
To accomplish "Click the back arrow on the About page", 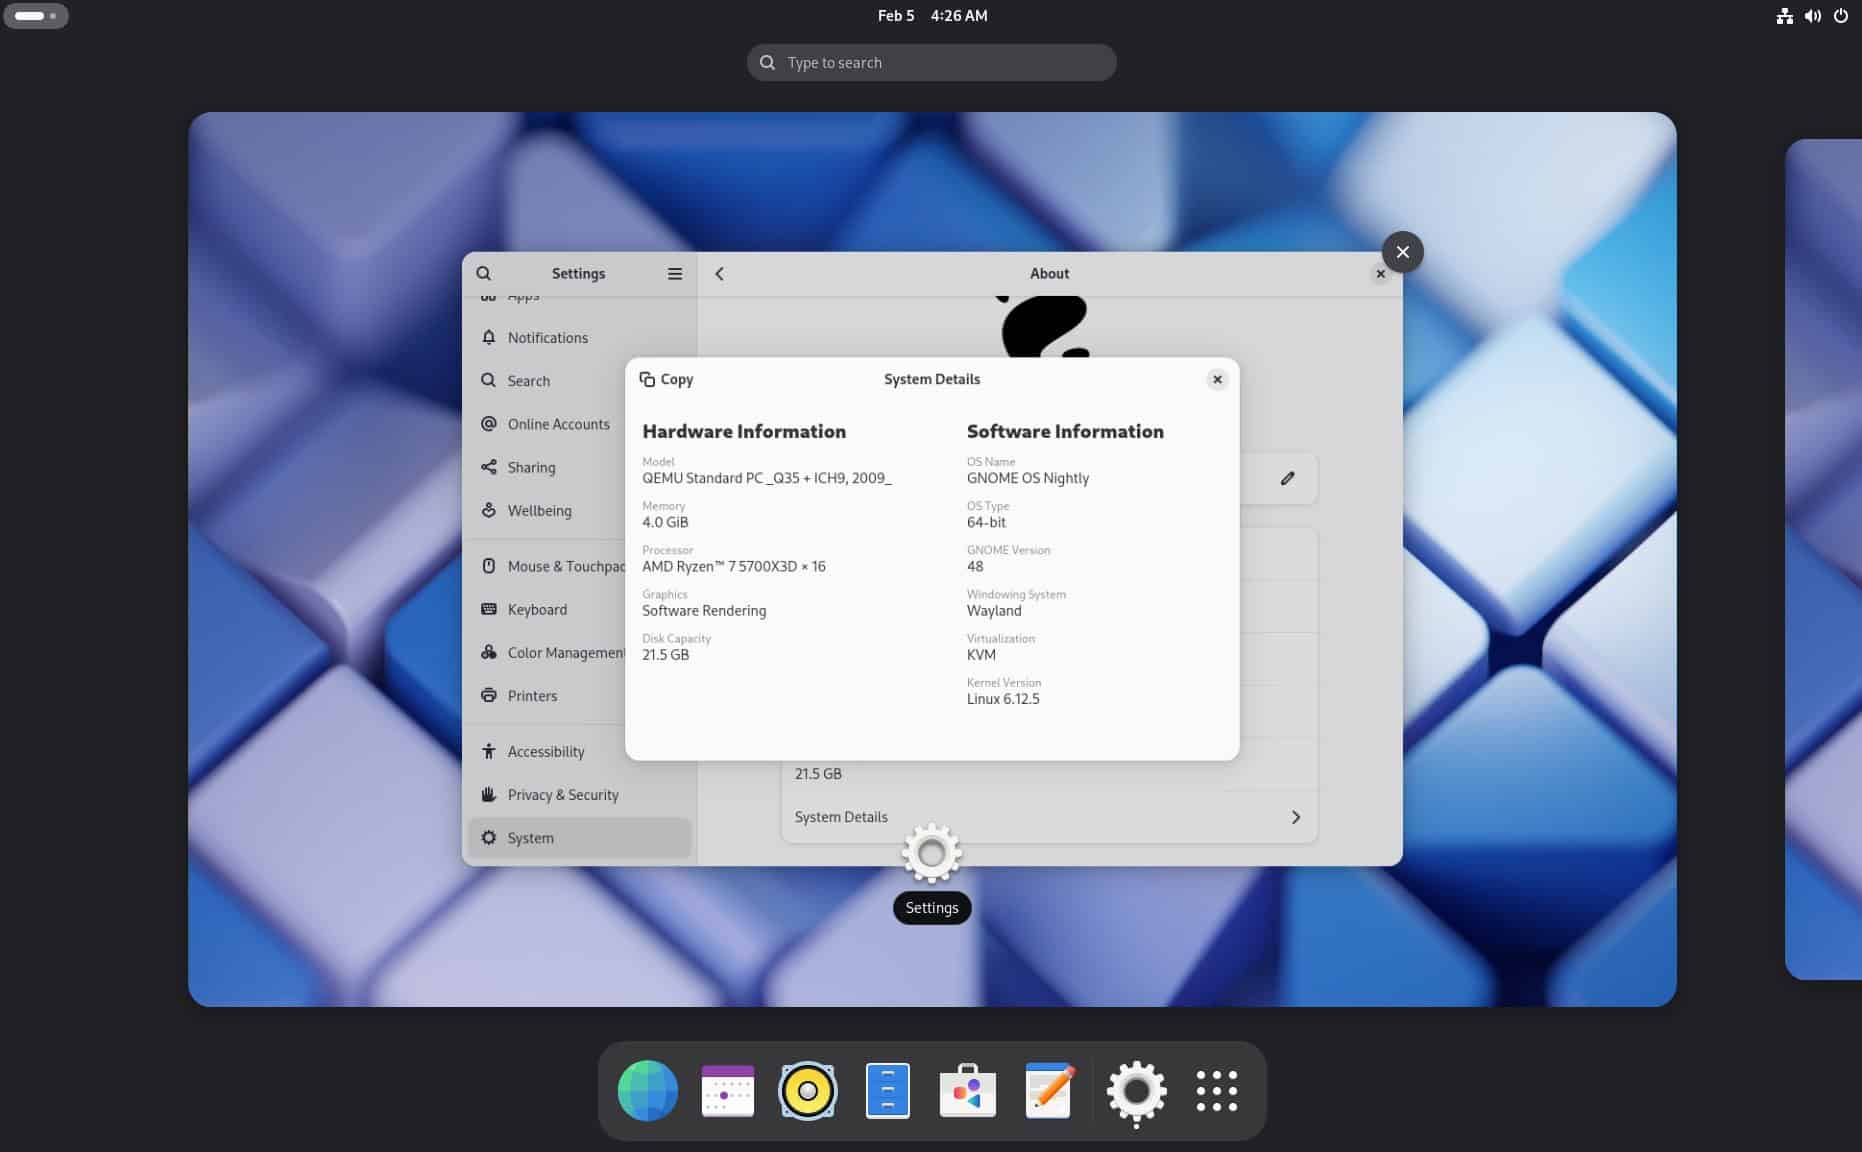I will [719, 272].
